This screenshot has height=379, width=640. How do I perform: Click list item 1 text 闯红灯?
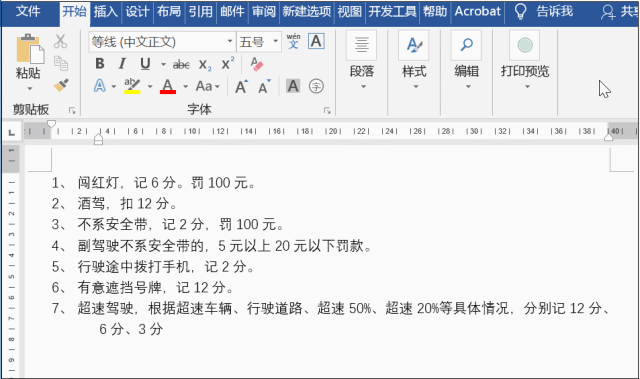[98, 183]
